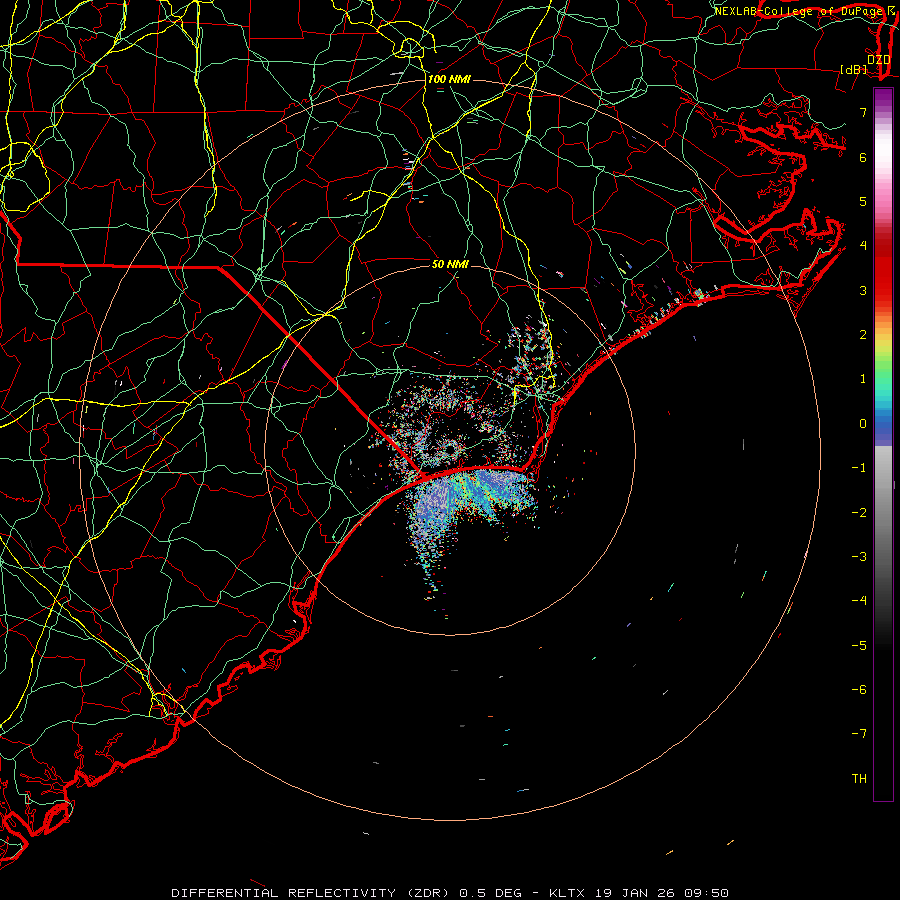The image size is (900, 900).
Task: Click the "3" value on color scale
Action: 863,290
